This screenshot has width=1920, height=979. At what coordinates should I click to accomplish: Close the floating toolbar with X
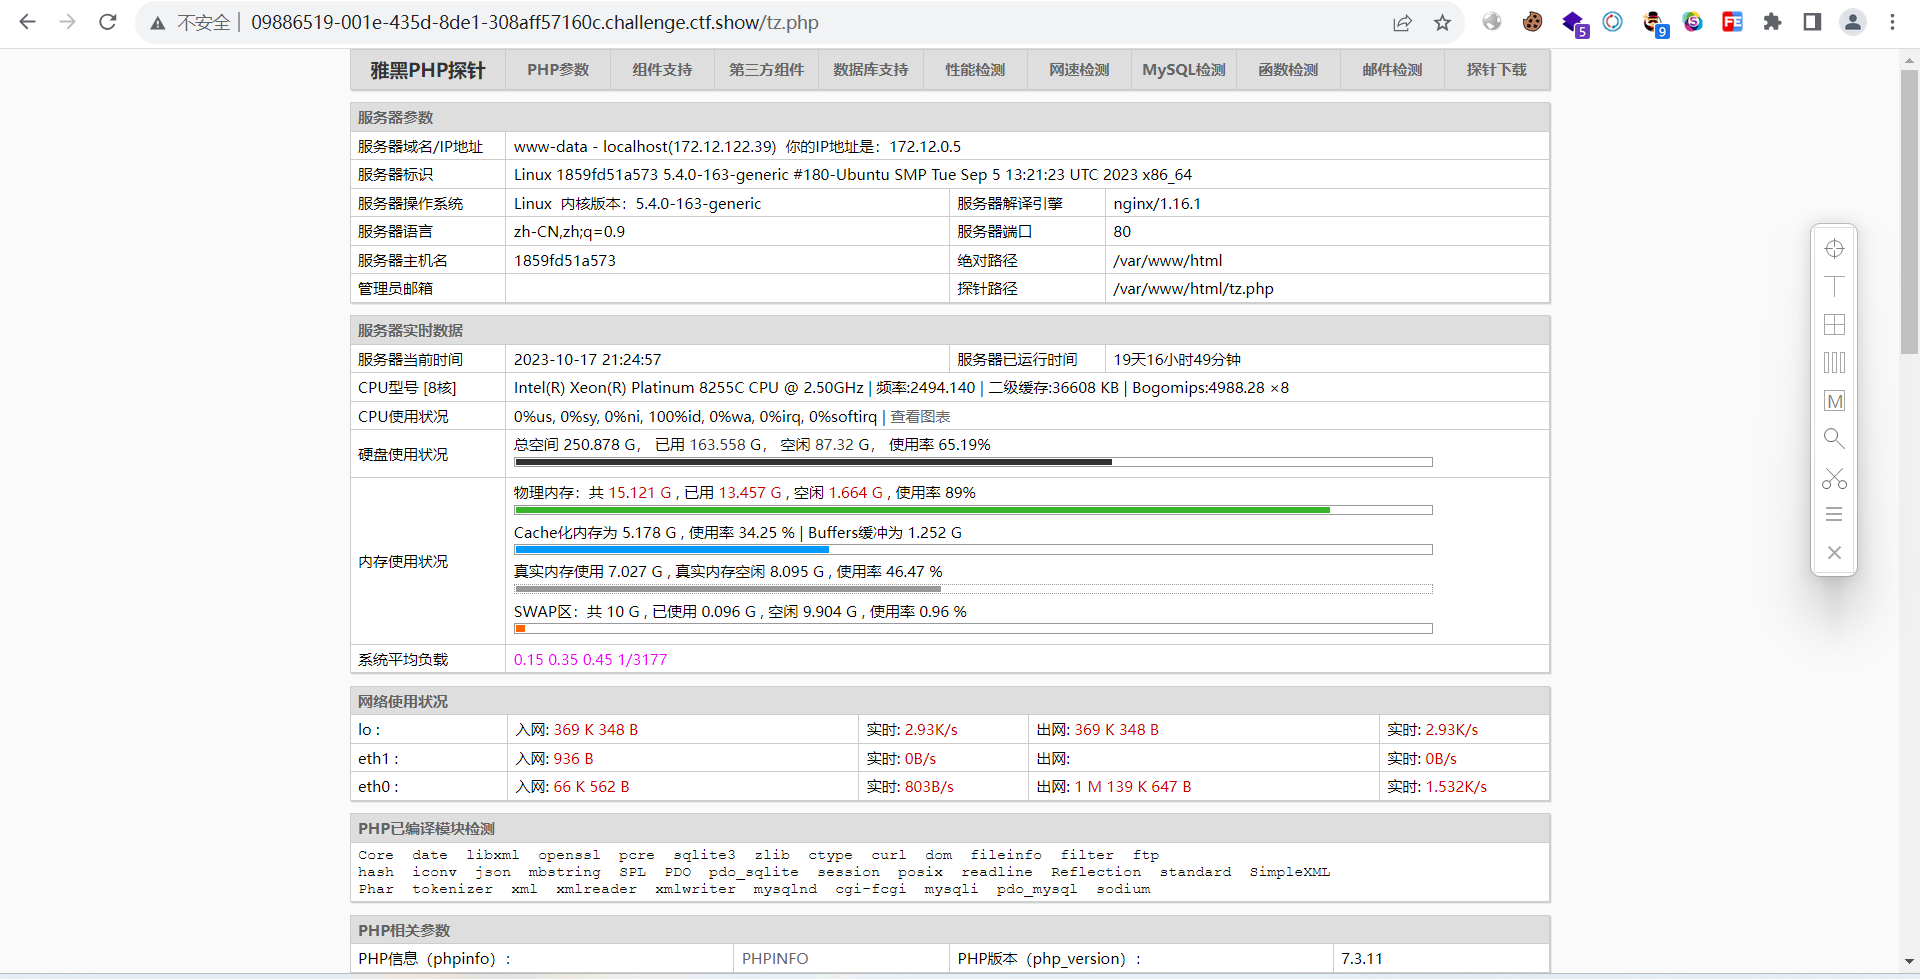[1834, 552]
